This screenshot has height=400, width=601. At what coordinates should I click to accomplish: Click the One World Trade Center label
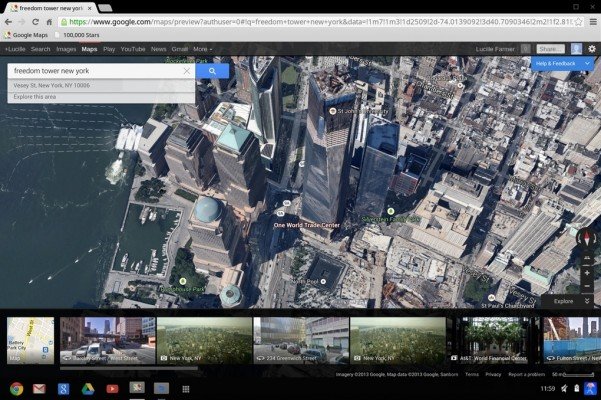307,225
